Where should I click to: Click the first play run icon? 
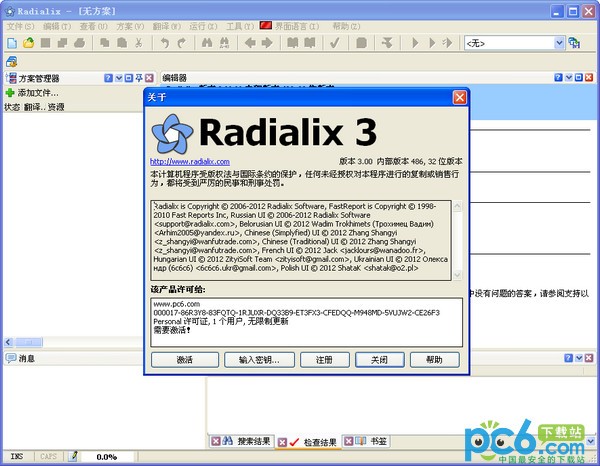[x=415, y=42]
